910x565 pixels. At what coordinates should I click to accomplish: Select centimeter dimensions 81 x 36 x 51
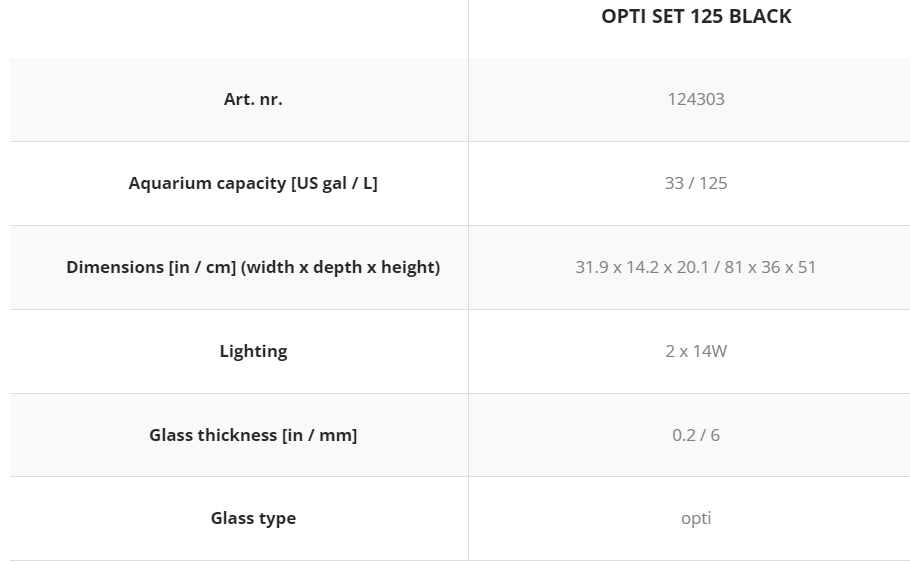tap(771, 267)
